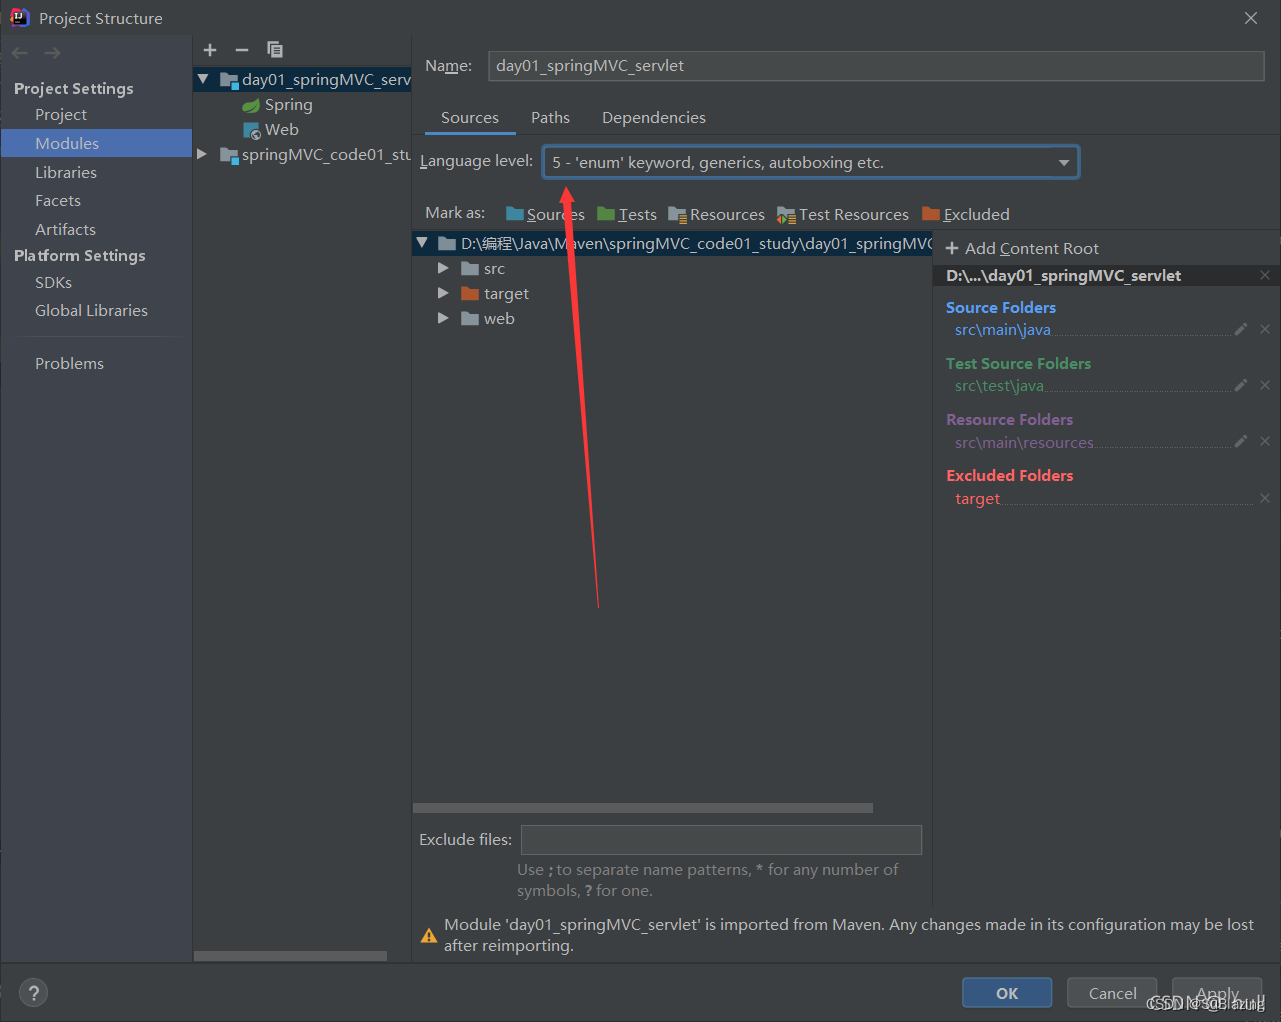The height and width of the screenshot is (1022, 1281).
Task: Copy the selected module
Action: click(275, 50)
